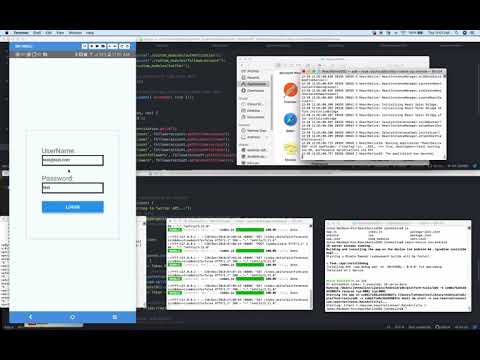Open the Terminal application menu
Viewport: 480px width, 360px height.
21,33
